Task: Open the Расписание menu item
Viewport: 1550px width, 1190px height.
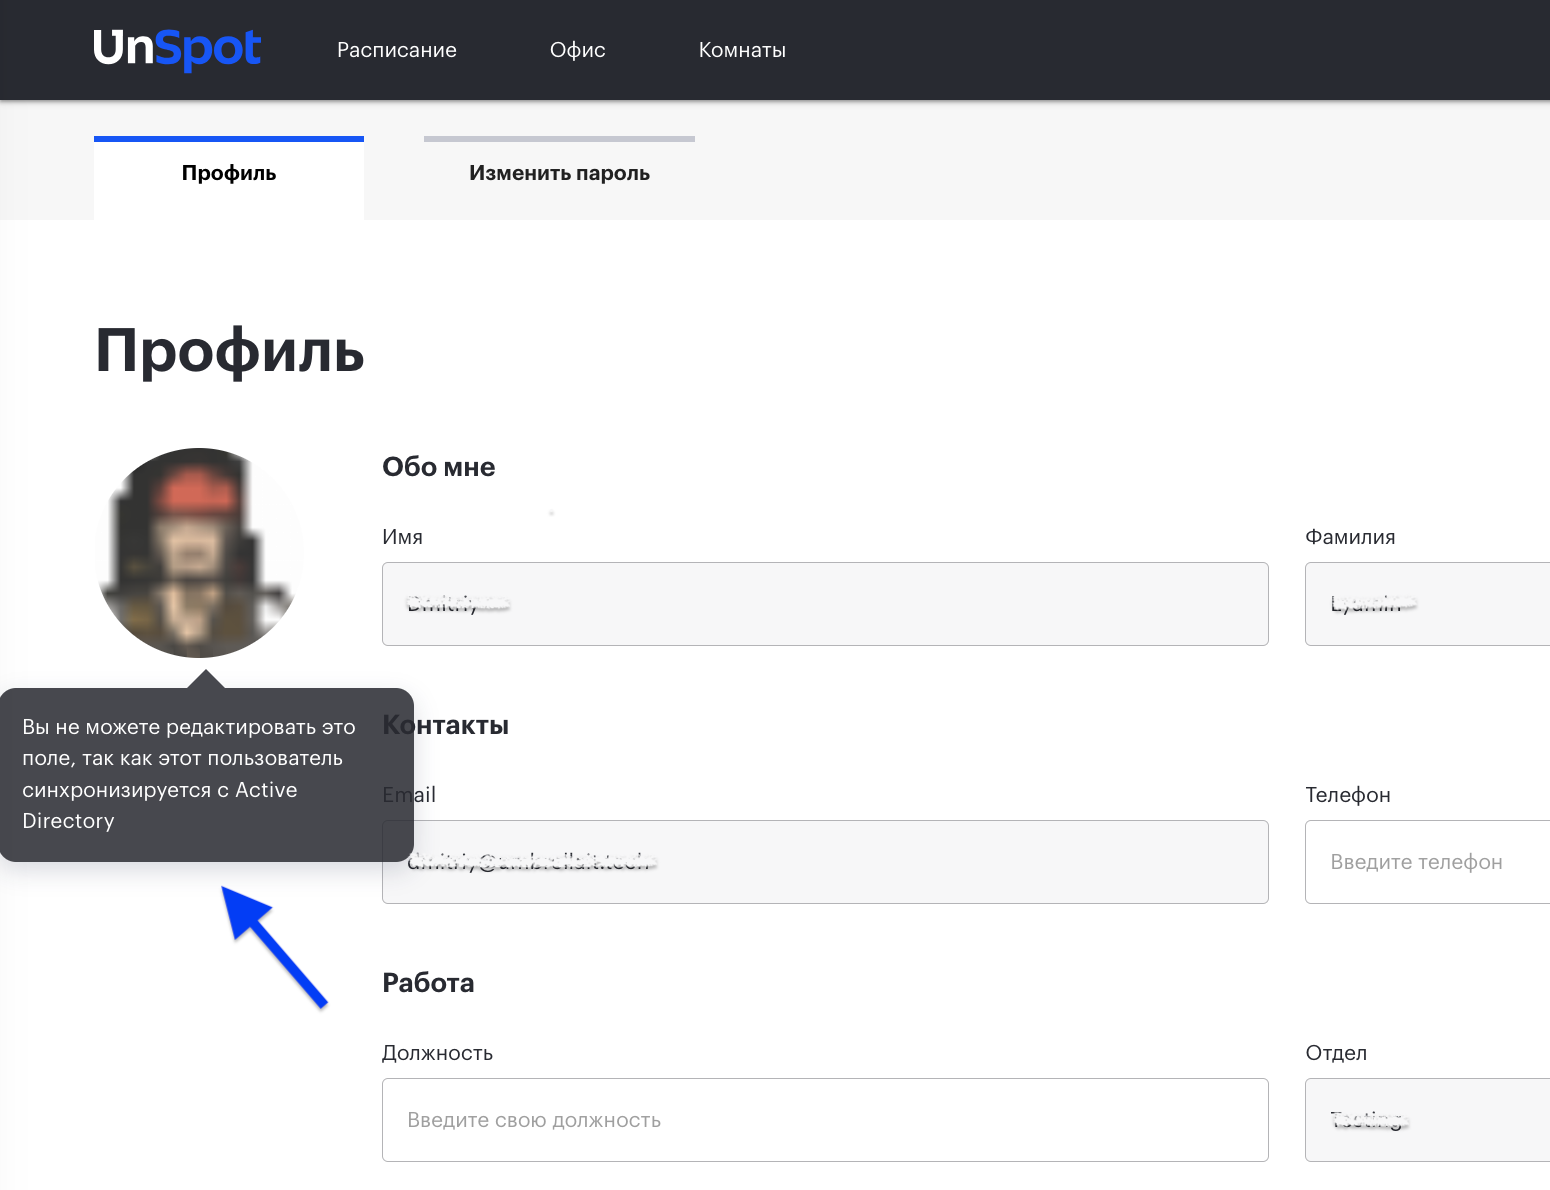Action: coord(396,50)
